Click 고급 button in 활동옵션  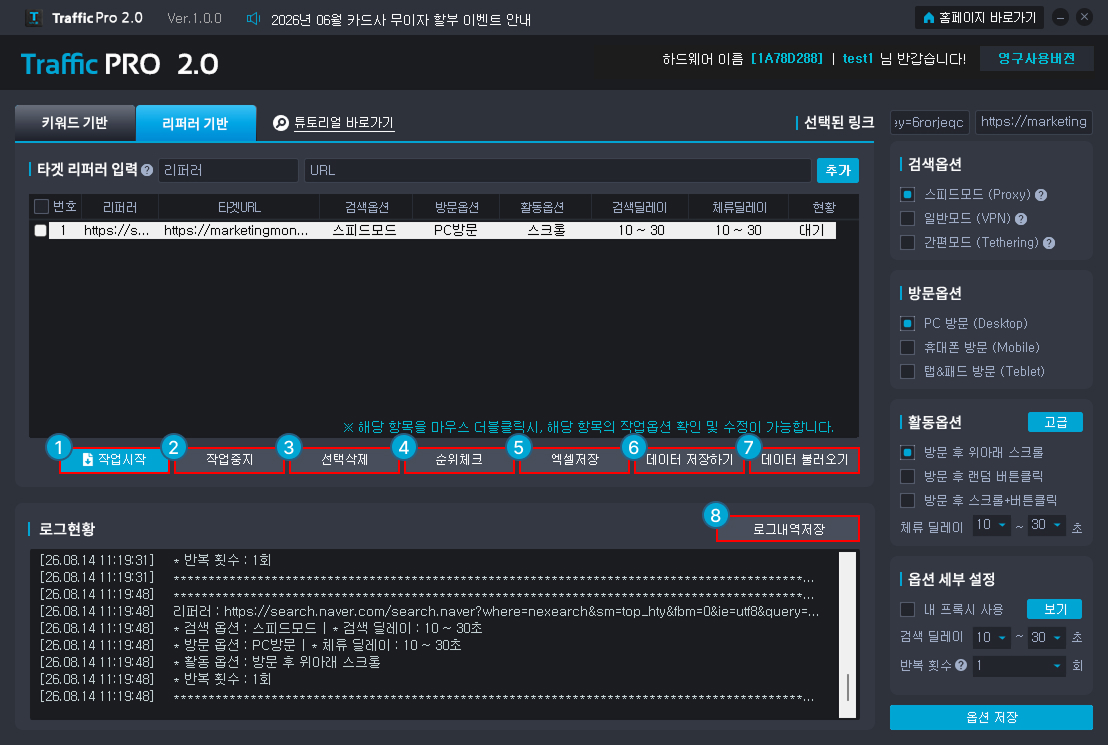1056,422
